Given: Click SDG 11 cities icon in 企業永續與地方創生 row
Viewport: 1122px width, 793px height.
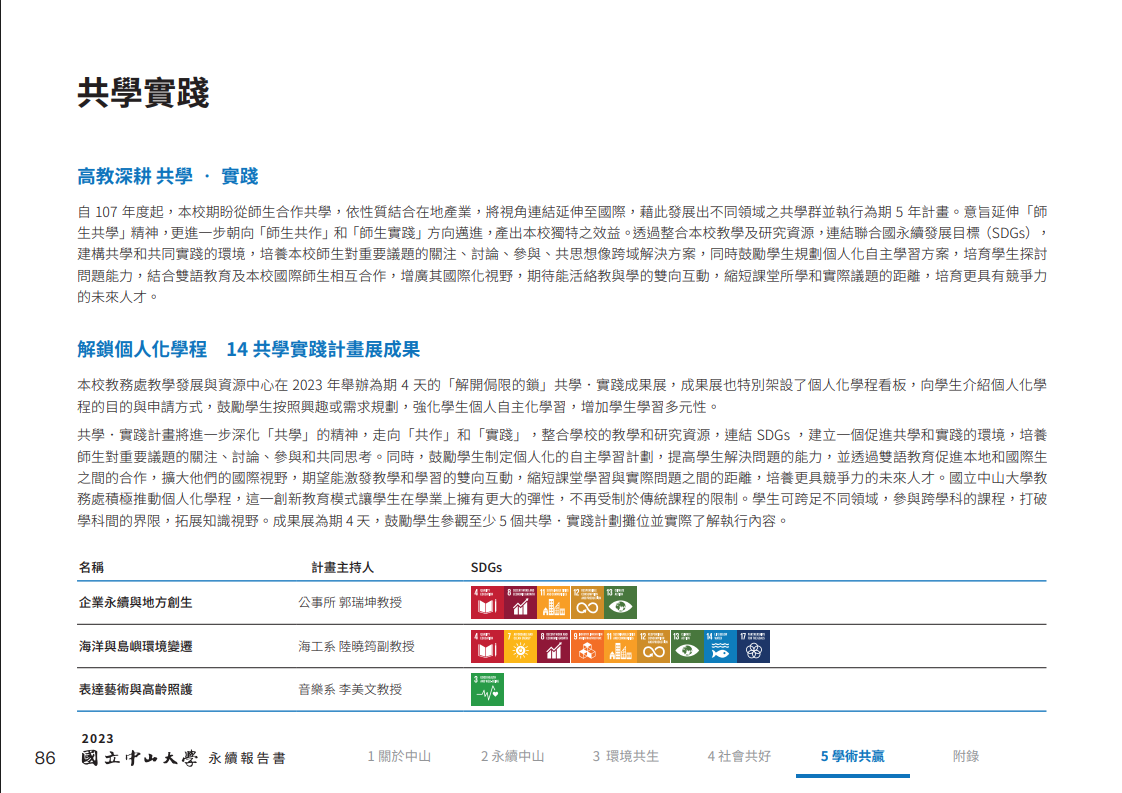Looking at the screenshot, I should point(553,602).
